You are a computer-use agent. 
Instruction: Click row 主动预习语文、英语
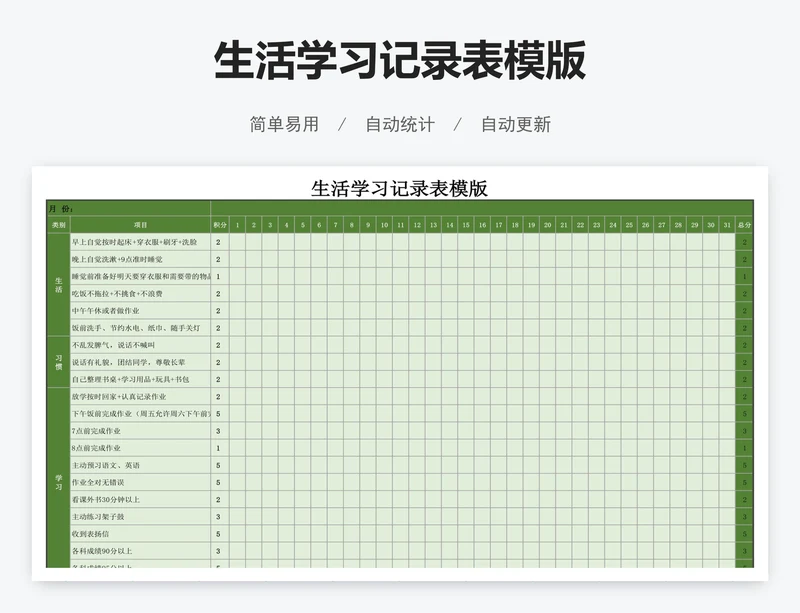[x=140, y=465]
